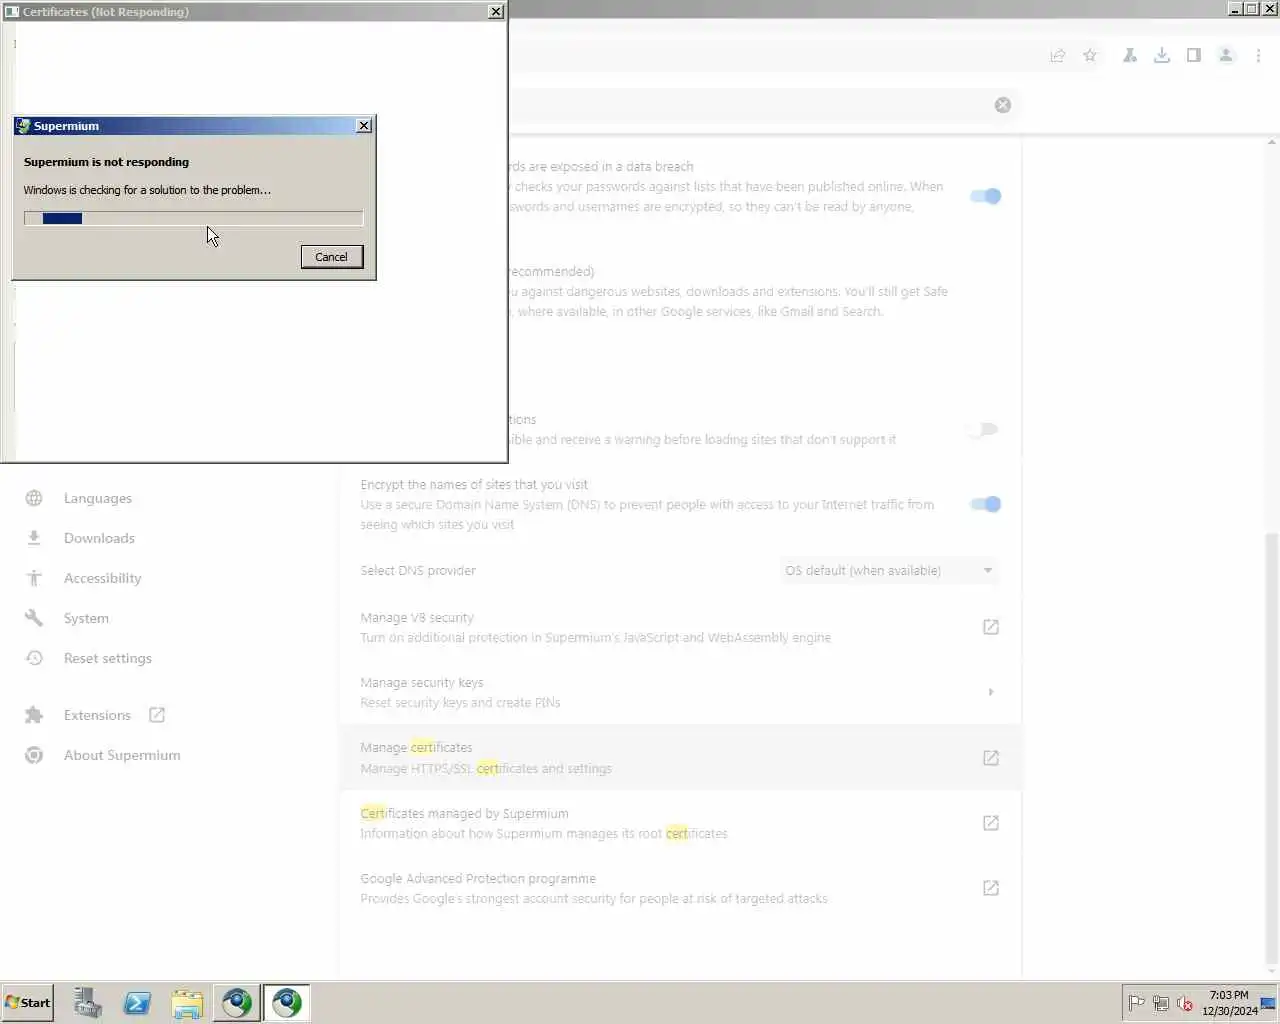Click the Accessibility person icon

pyautogui.click(x=34, y=578)
